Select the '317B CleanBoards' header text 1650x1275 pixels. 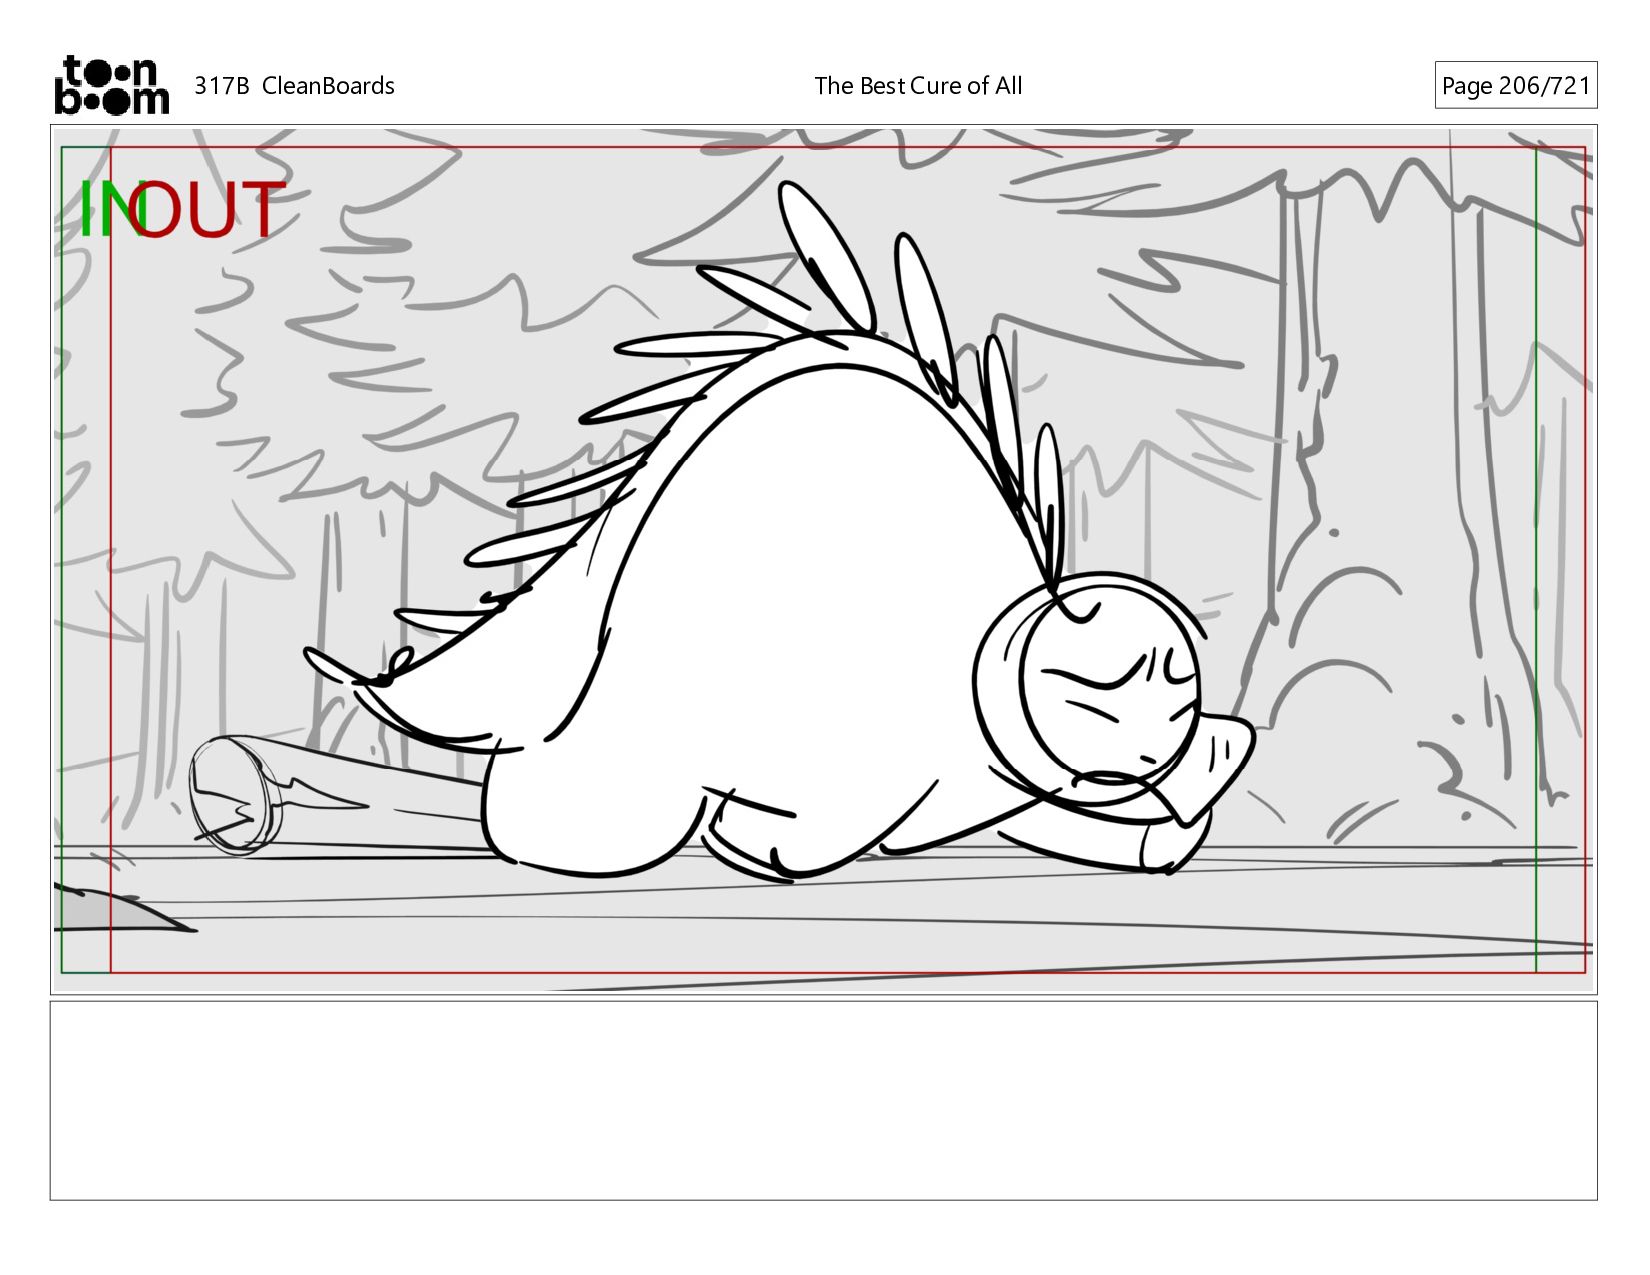point(294,86)
